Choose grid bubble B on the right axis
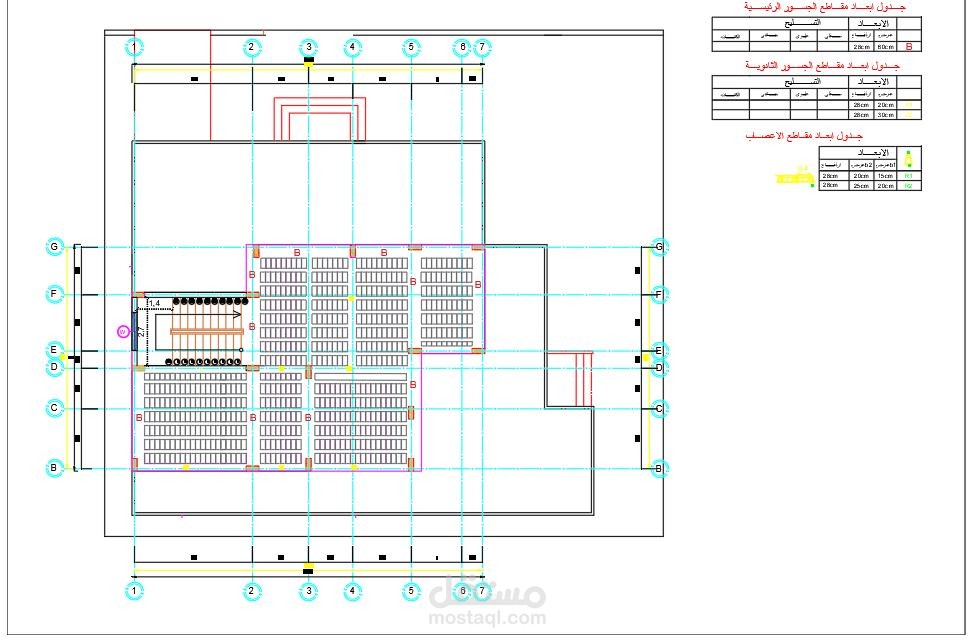The image size is (975, 641). (659, 468)
